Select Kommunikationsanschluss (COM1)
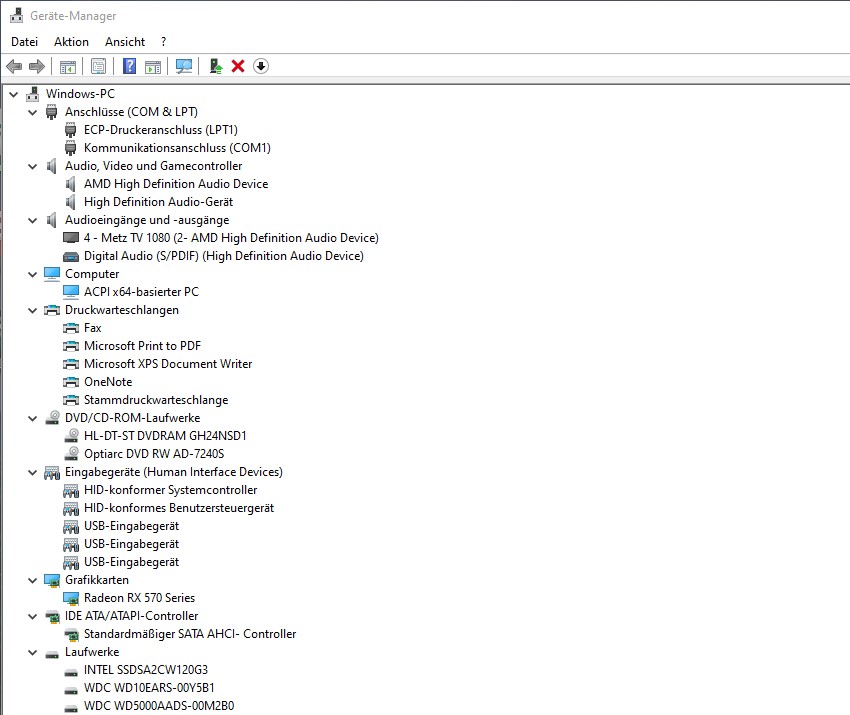This screenshot has width=850, height=715. click(x=177, y=148)
